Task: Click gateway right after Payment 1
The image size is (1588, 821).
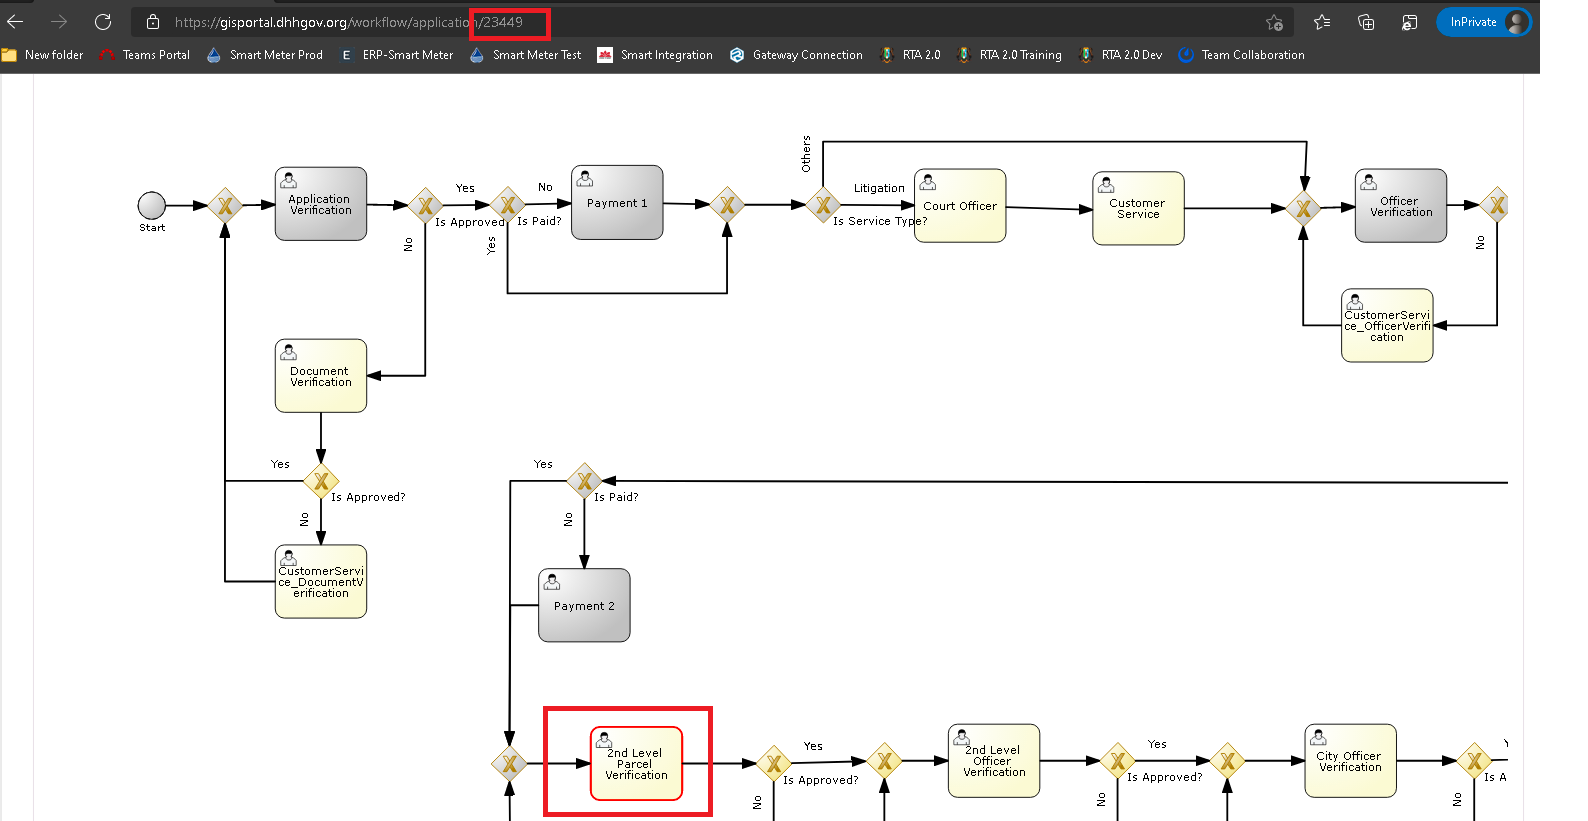Action: click(x=727, y=205)
